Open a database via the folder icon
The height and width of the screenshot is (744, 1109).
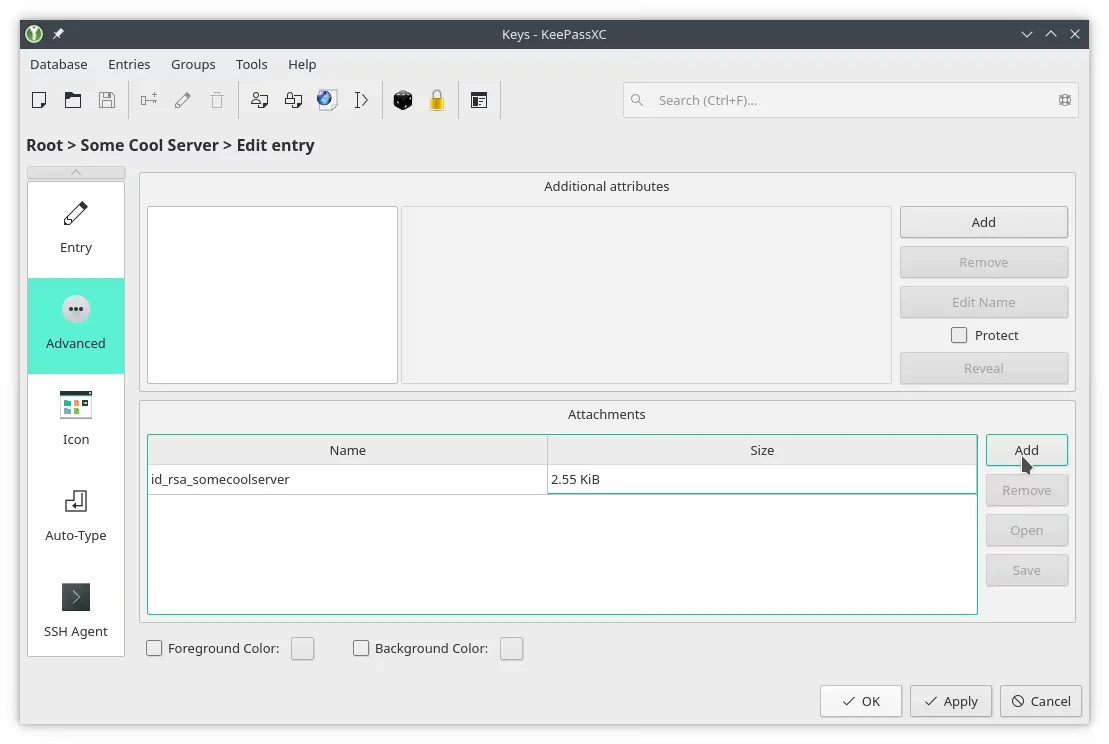click(x=73, y=99)
